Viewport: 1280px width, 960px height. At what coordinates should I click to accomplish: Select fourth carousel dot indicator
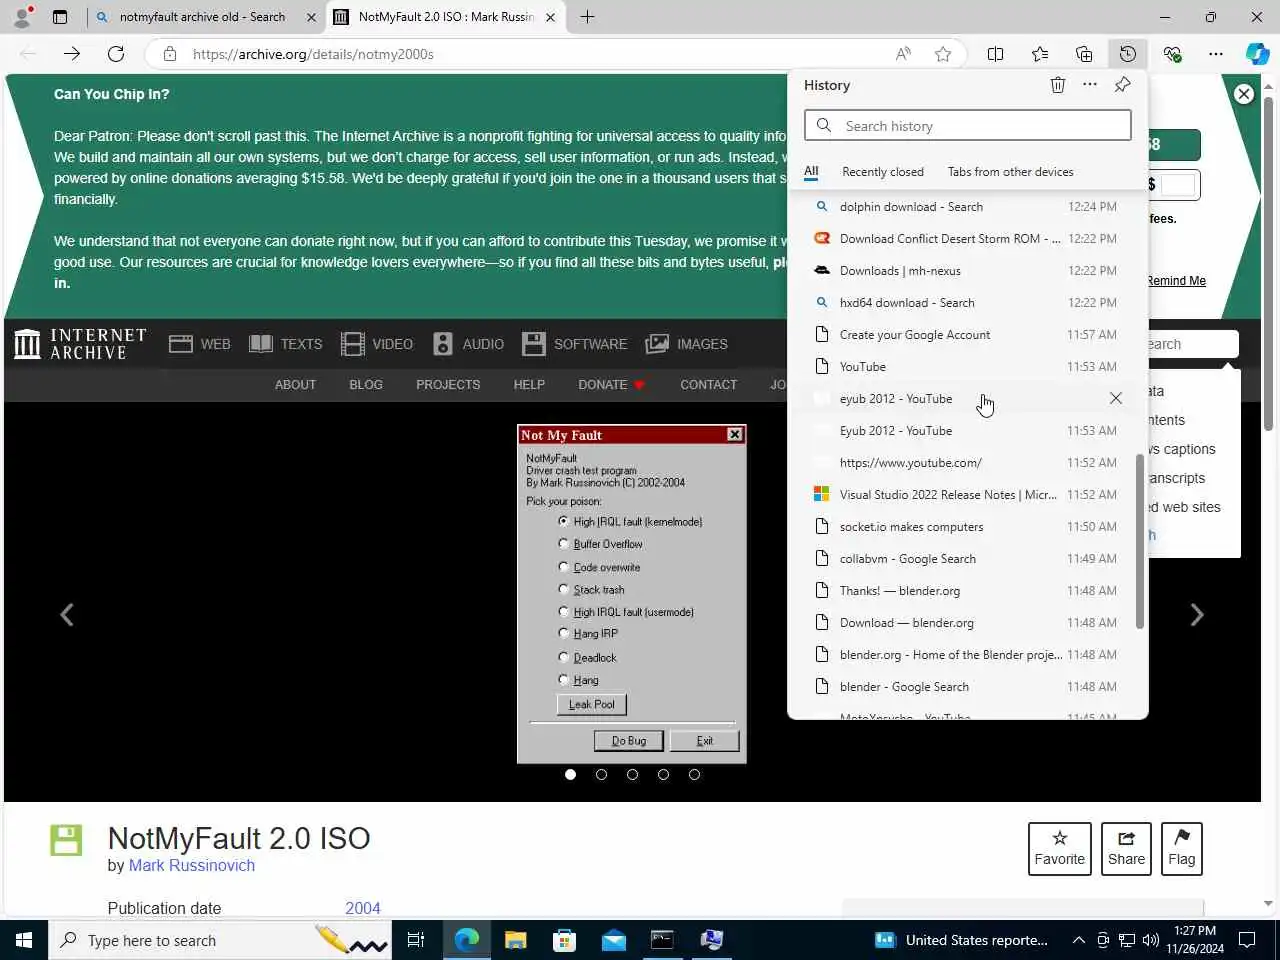coord(663,774)
